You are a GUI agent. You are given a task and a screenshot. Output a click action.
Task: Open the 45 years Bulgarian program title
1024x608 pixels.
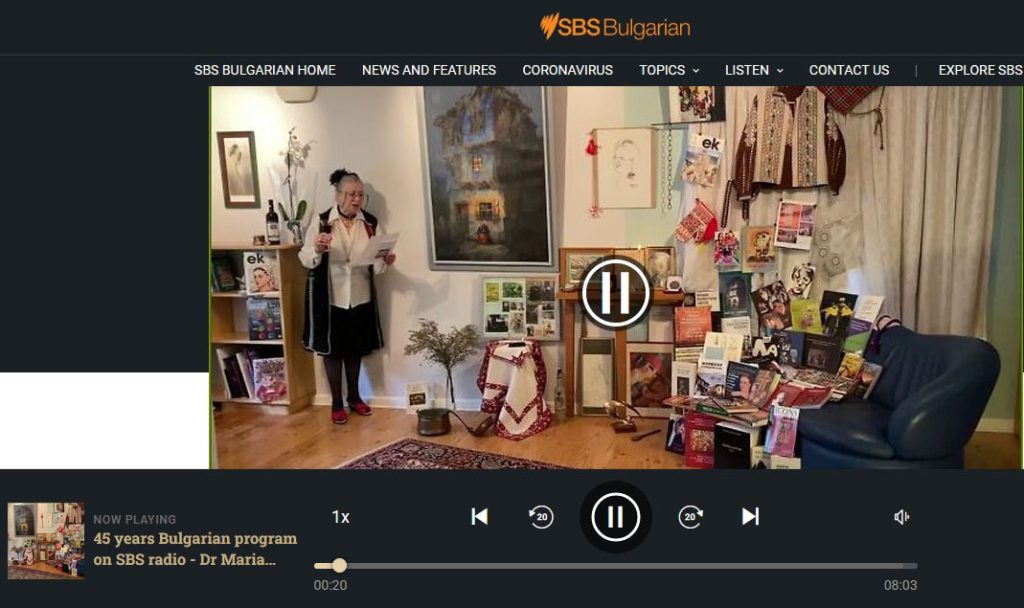tap(195, 549)
